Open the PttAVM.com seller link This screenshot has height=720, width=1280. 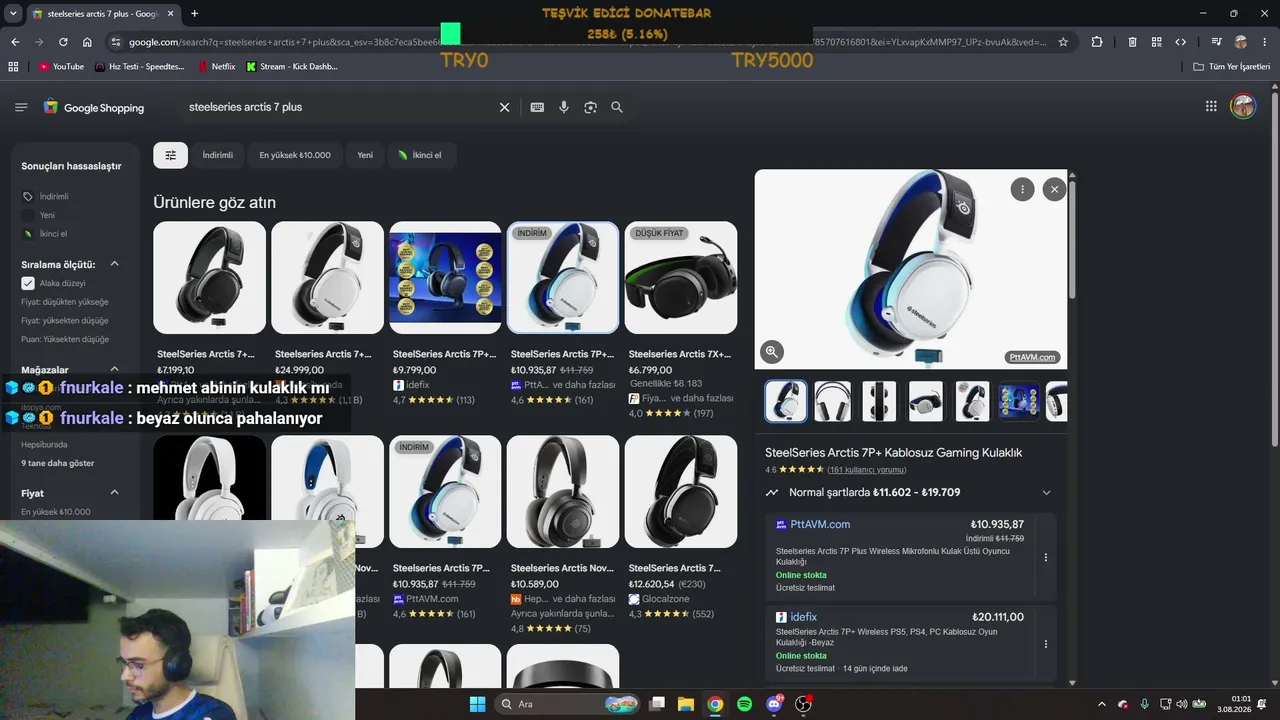(820, 524)
